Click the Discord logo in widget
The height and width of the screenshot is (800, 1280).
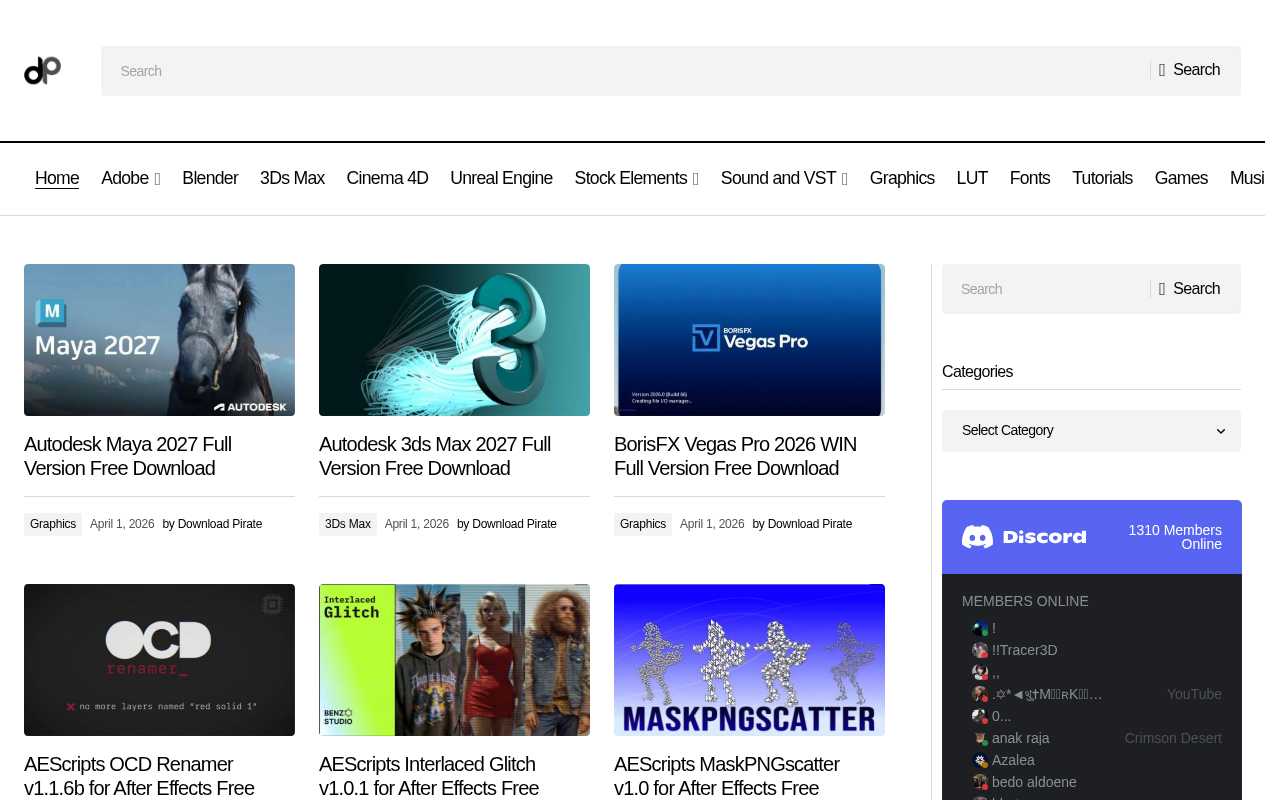(x=1024, y=537)
